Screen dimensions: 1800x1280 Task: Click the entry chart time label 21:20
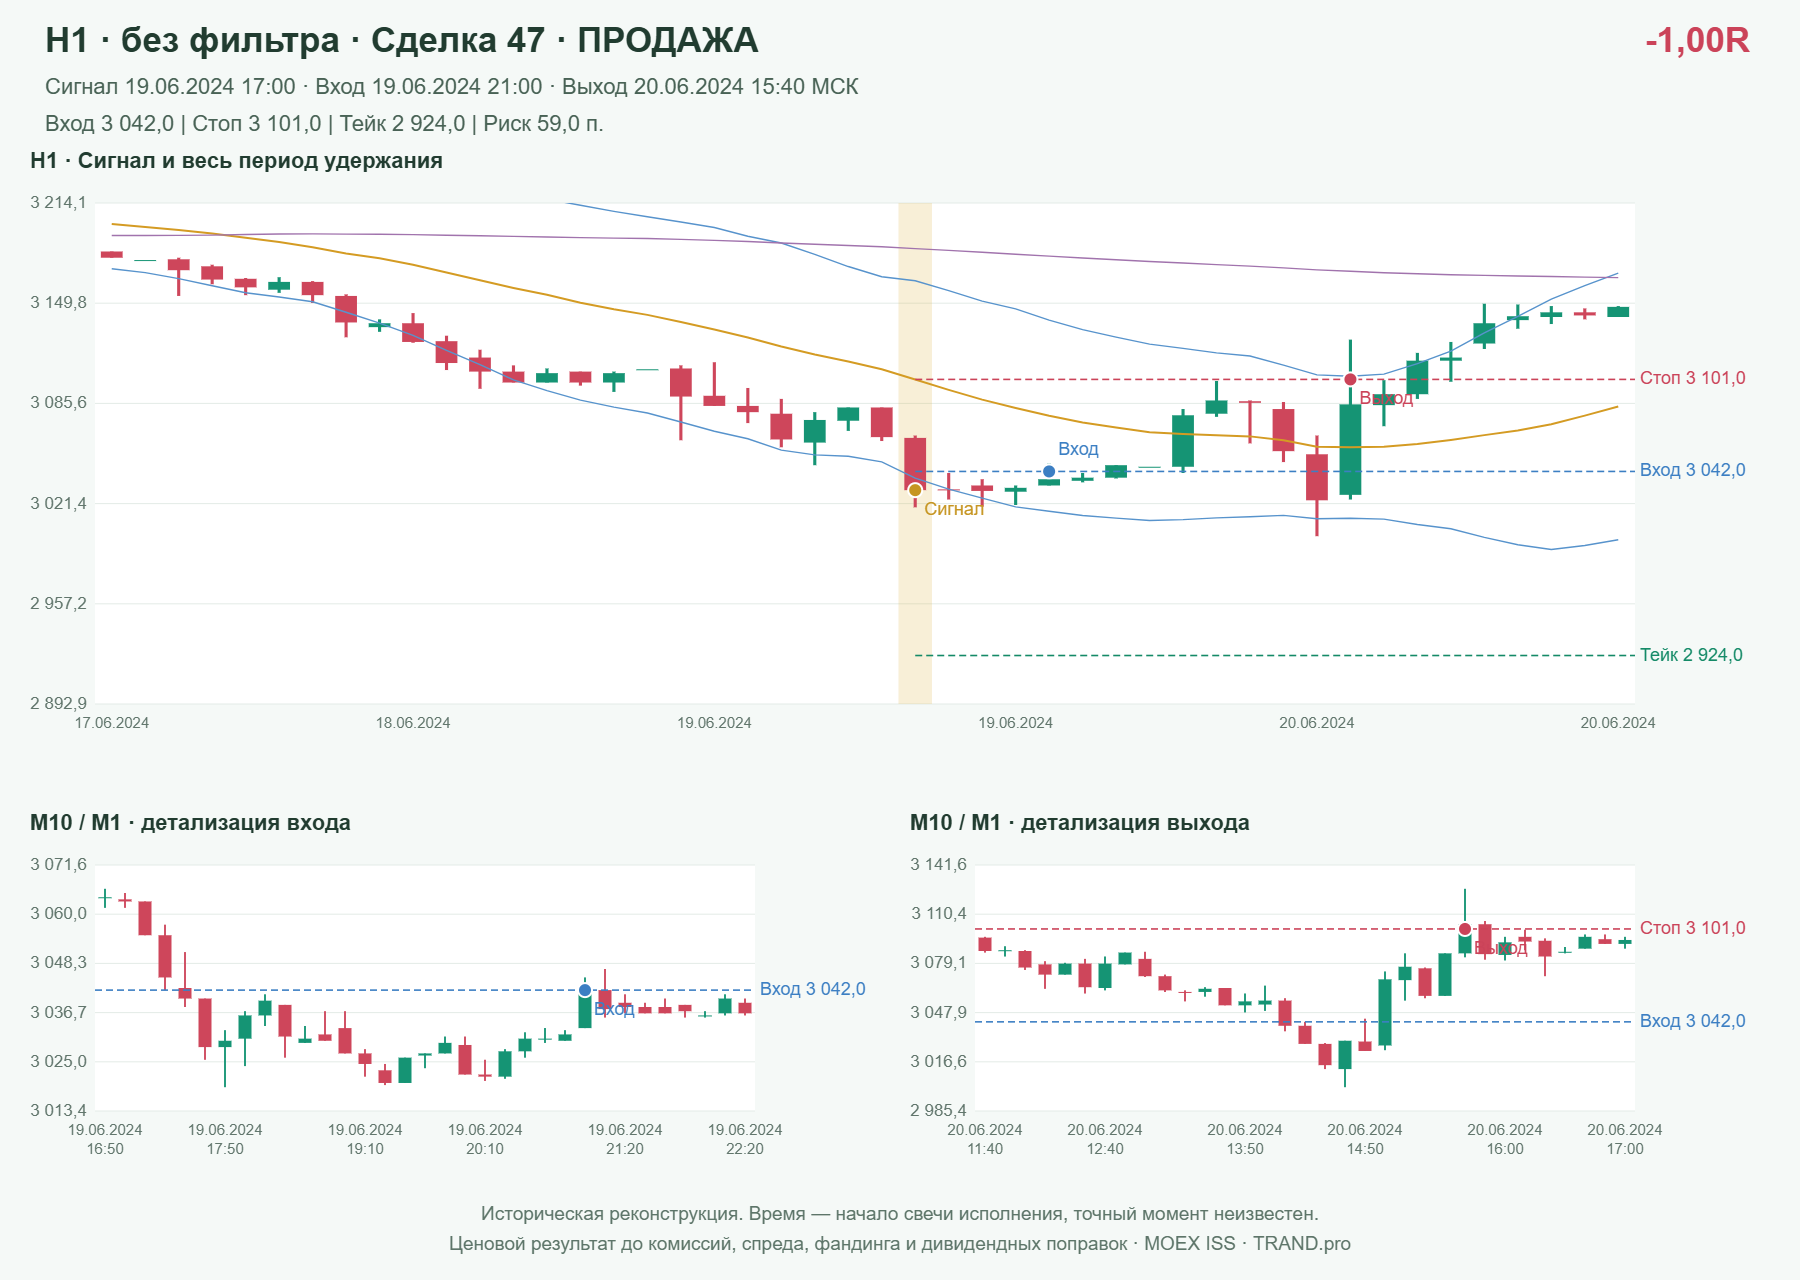click(625, 1149)
